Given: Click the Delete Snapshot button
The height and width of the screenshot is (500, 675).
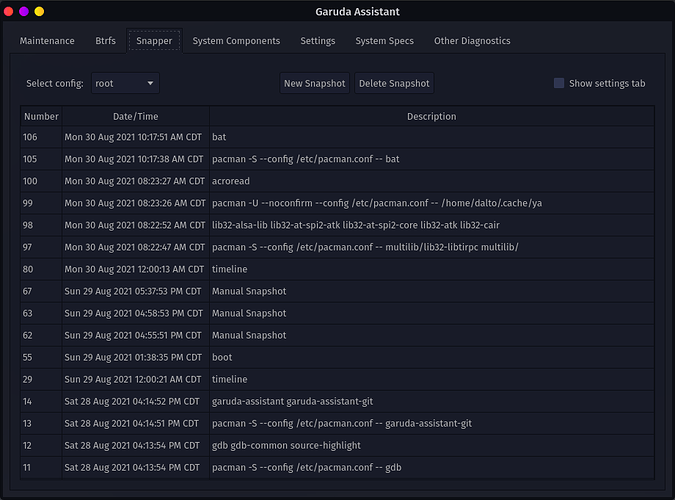Looking at the screenshot, I should click(394, 83).
